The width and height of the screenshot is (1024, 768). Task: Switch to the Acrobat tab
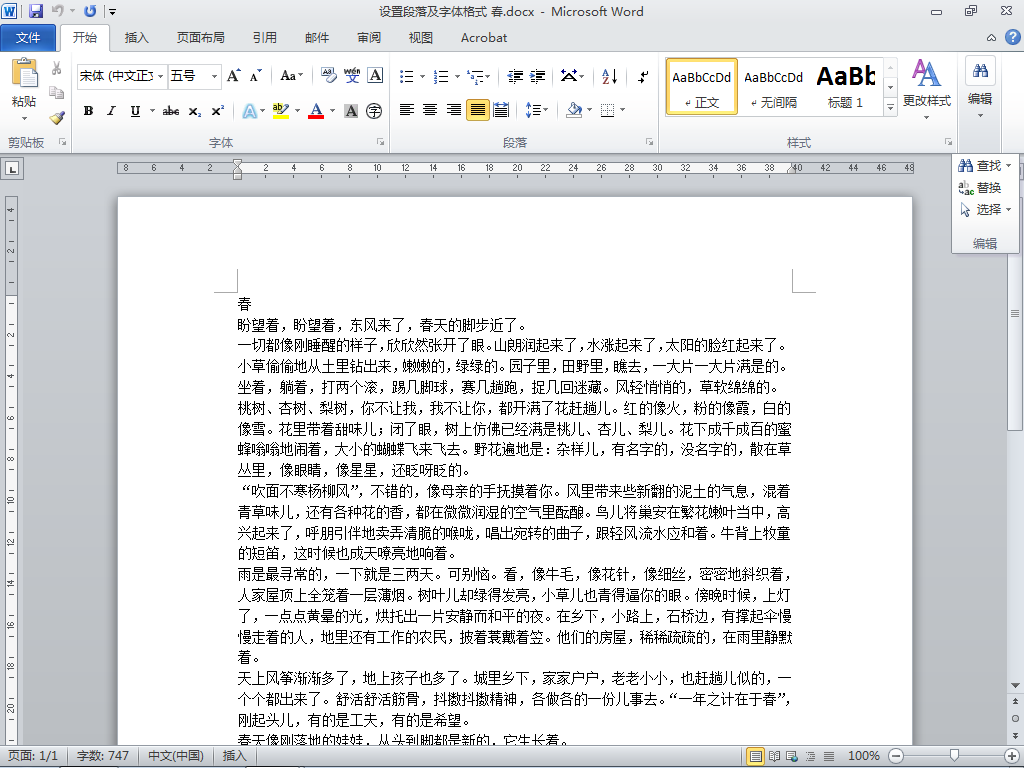pos(484,38)
